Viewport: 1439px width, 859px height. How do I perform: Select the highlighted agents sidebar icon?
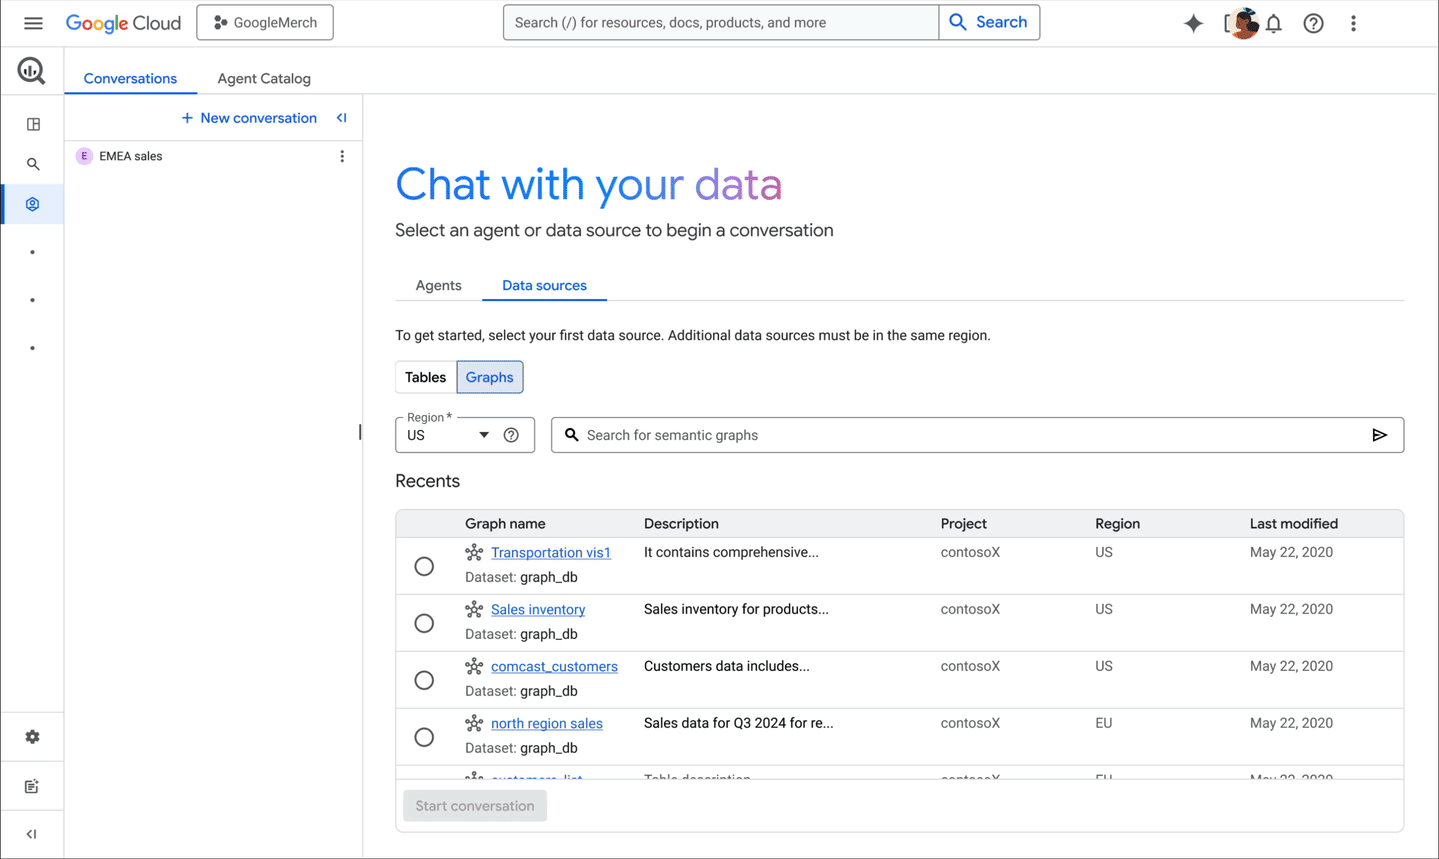click(x=33, y=204)
